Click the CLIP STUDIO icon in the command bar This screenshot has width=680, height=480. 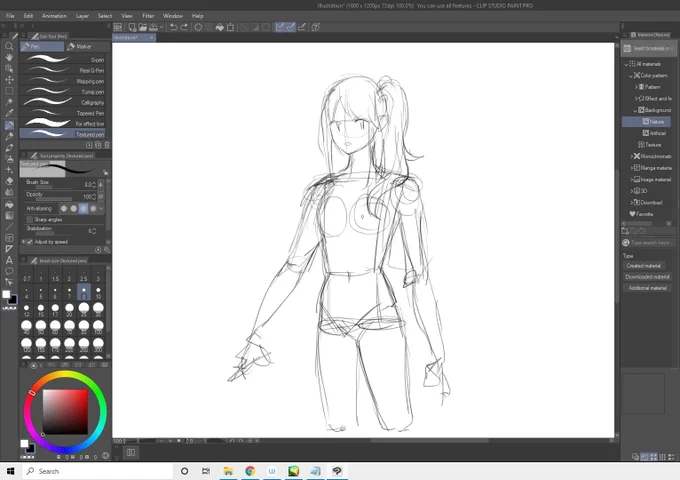[x=118, y=27]
